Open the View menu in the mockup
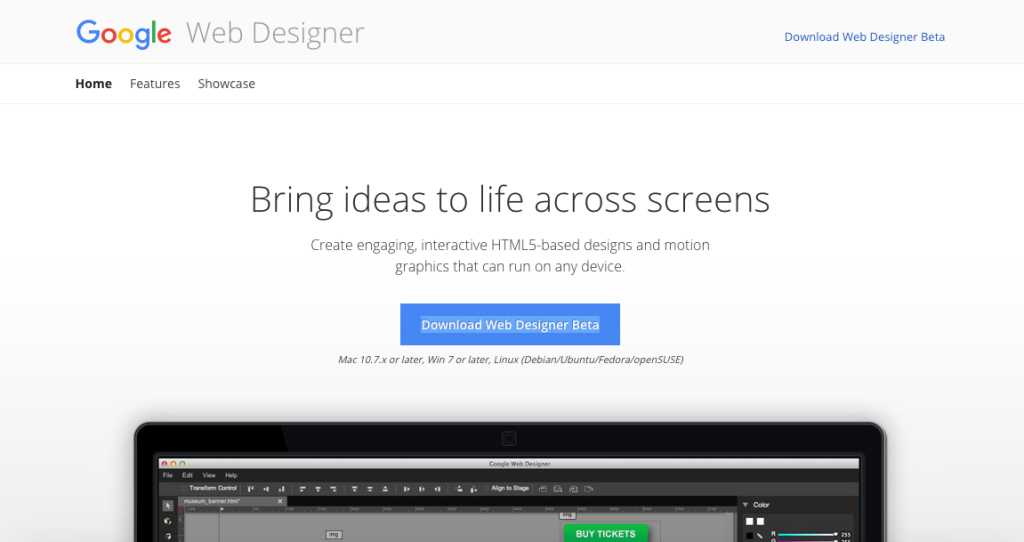Image resolution: width=1024 pixels, height=542 pixels. tap(209, 475)
